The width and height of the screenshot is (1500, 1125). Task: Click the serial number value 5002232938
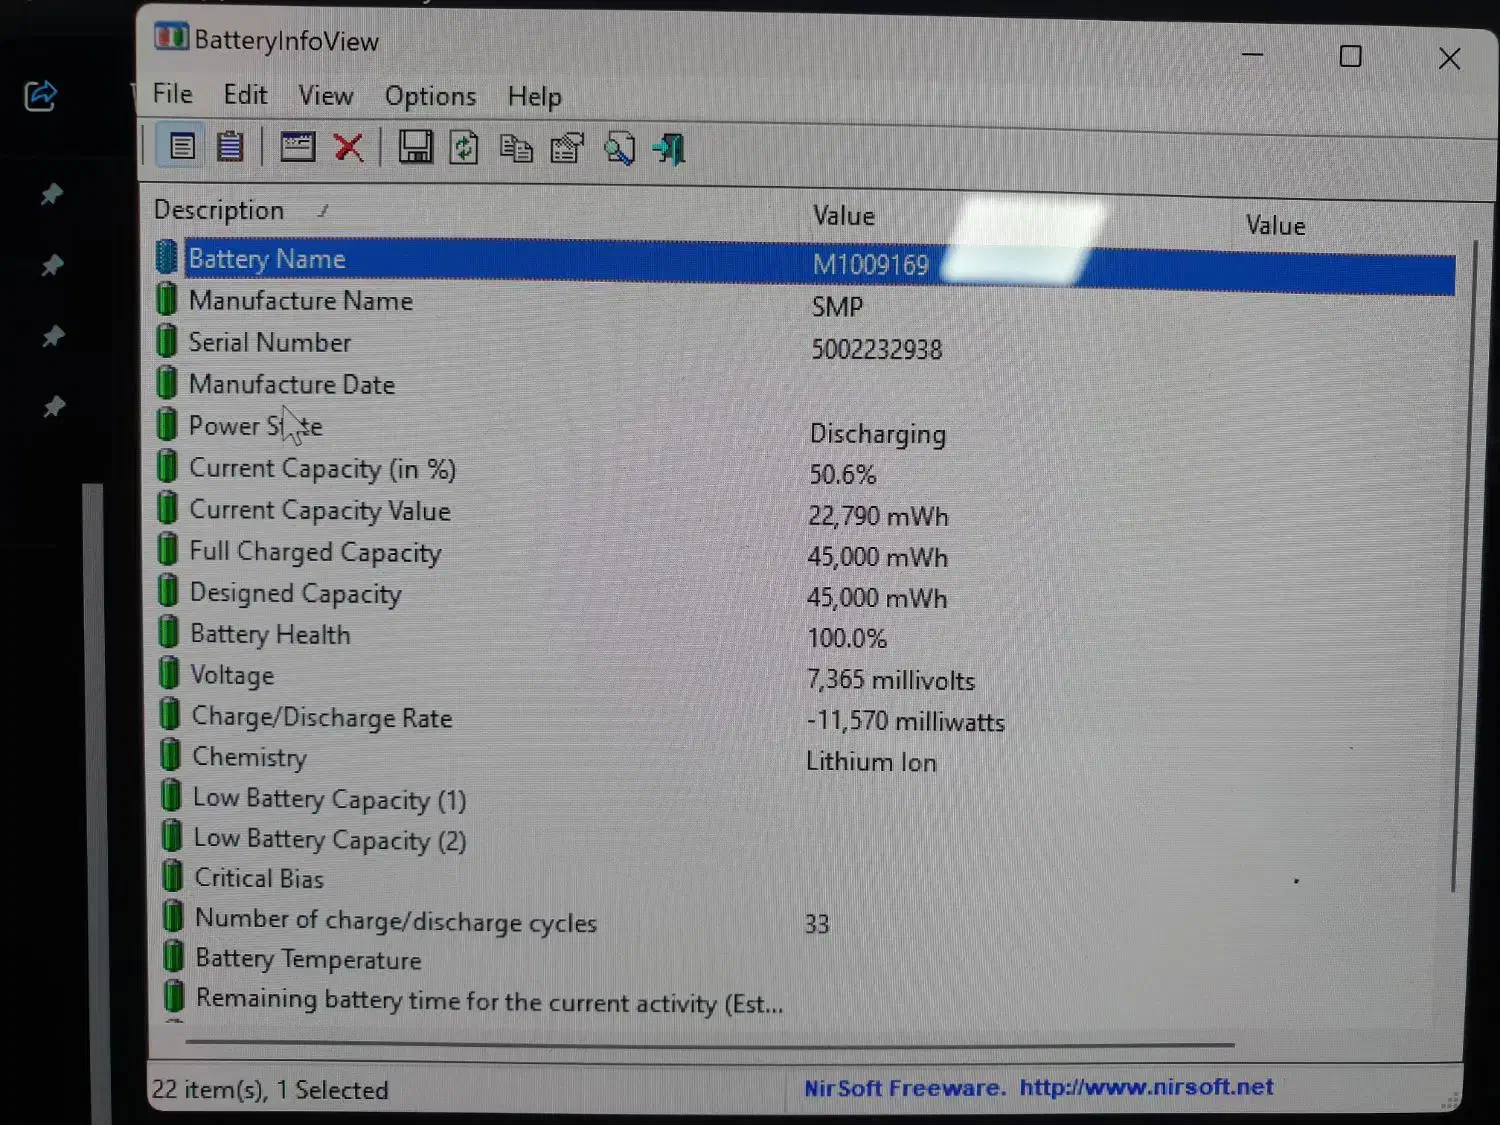click(x=877, y=349)
